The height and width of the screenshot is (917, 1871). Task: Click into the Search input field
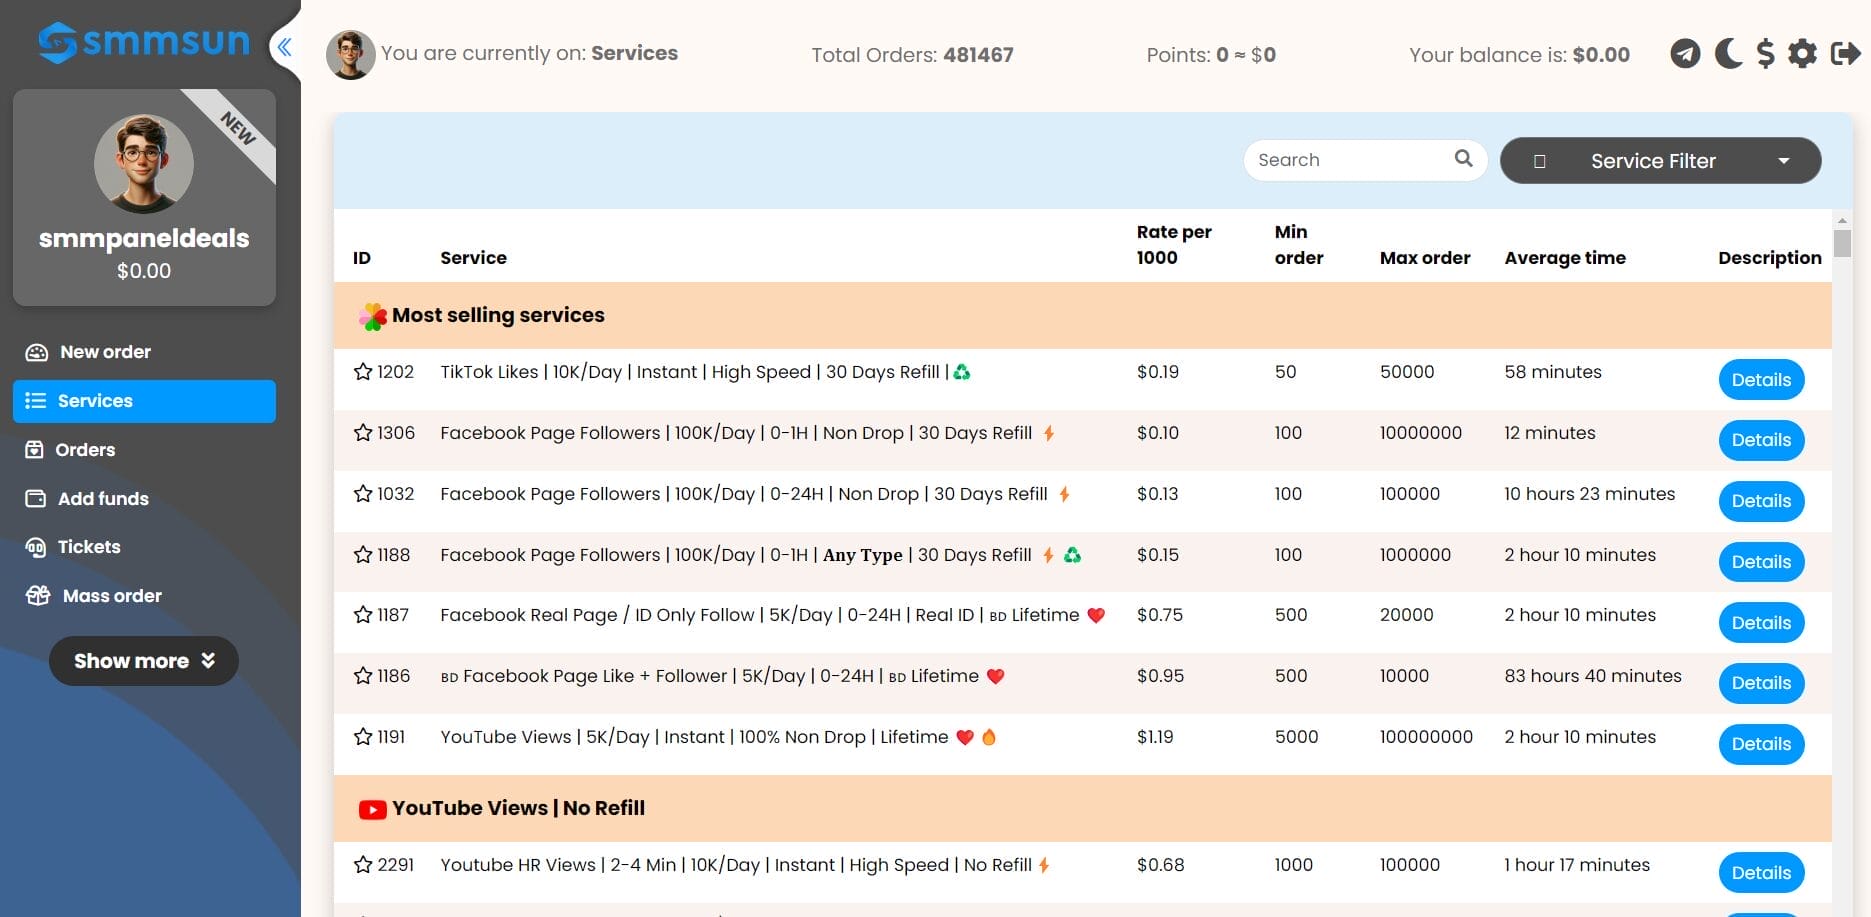(1348, 160)
